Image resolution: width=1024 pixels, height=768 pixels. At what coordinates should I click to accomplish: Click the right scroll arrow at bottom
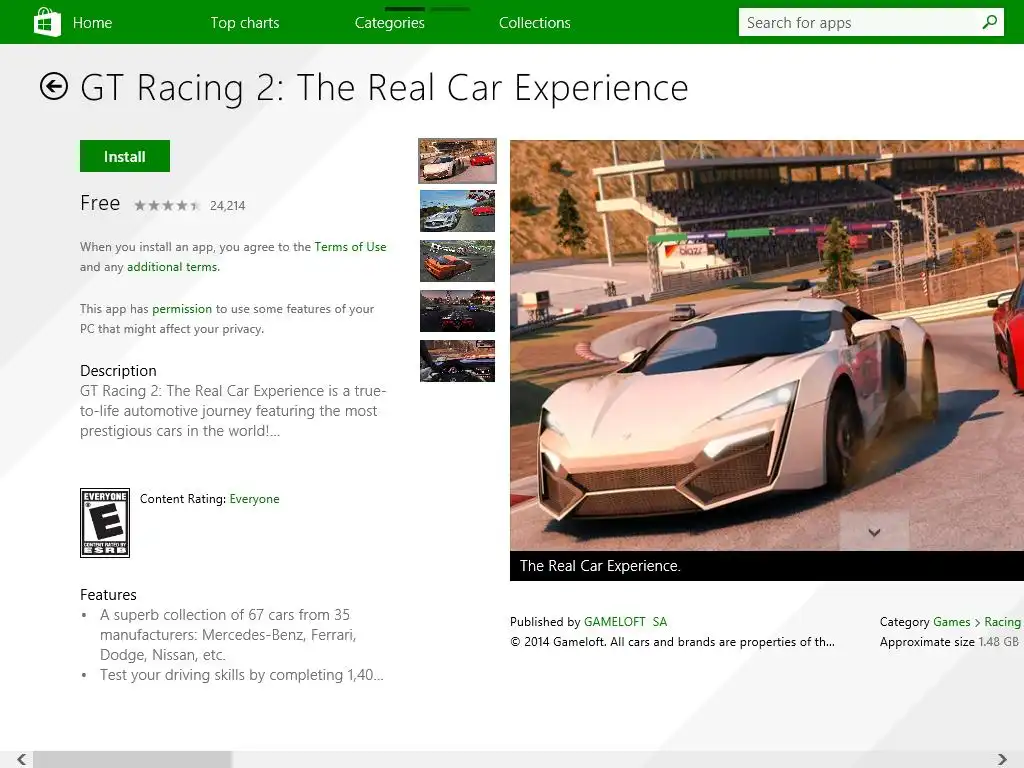[1002, 759]
